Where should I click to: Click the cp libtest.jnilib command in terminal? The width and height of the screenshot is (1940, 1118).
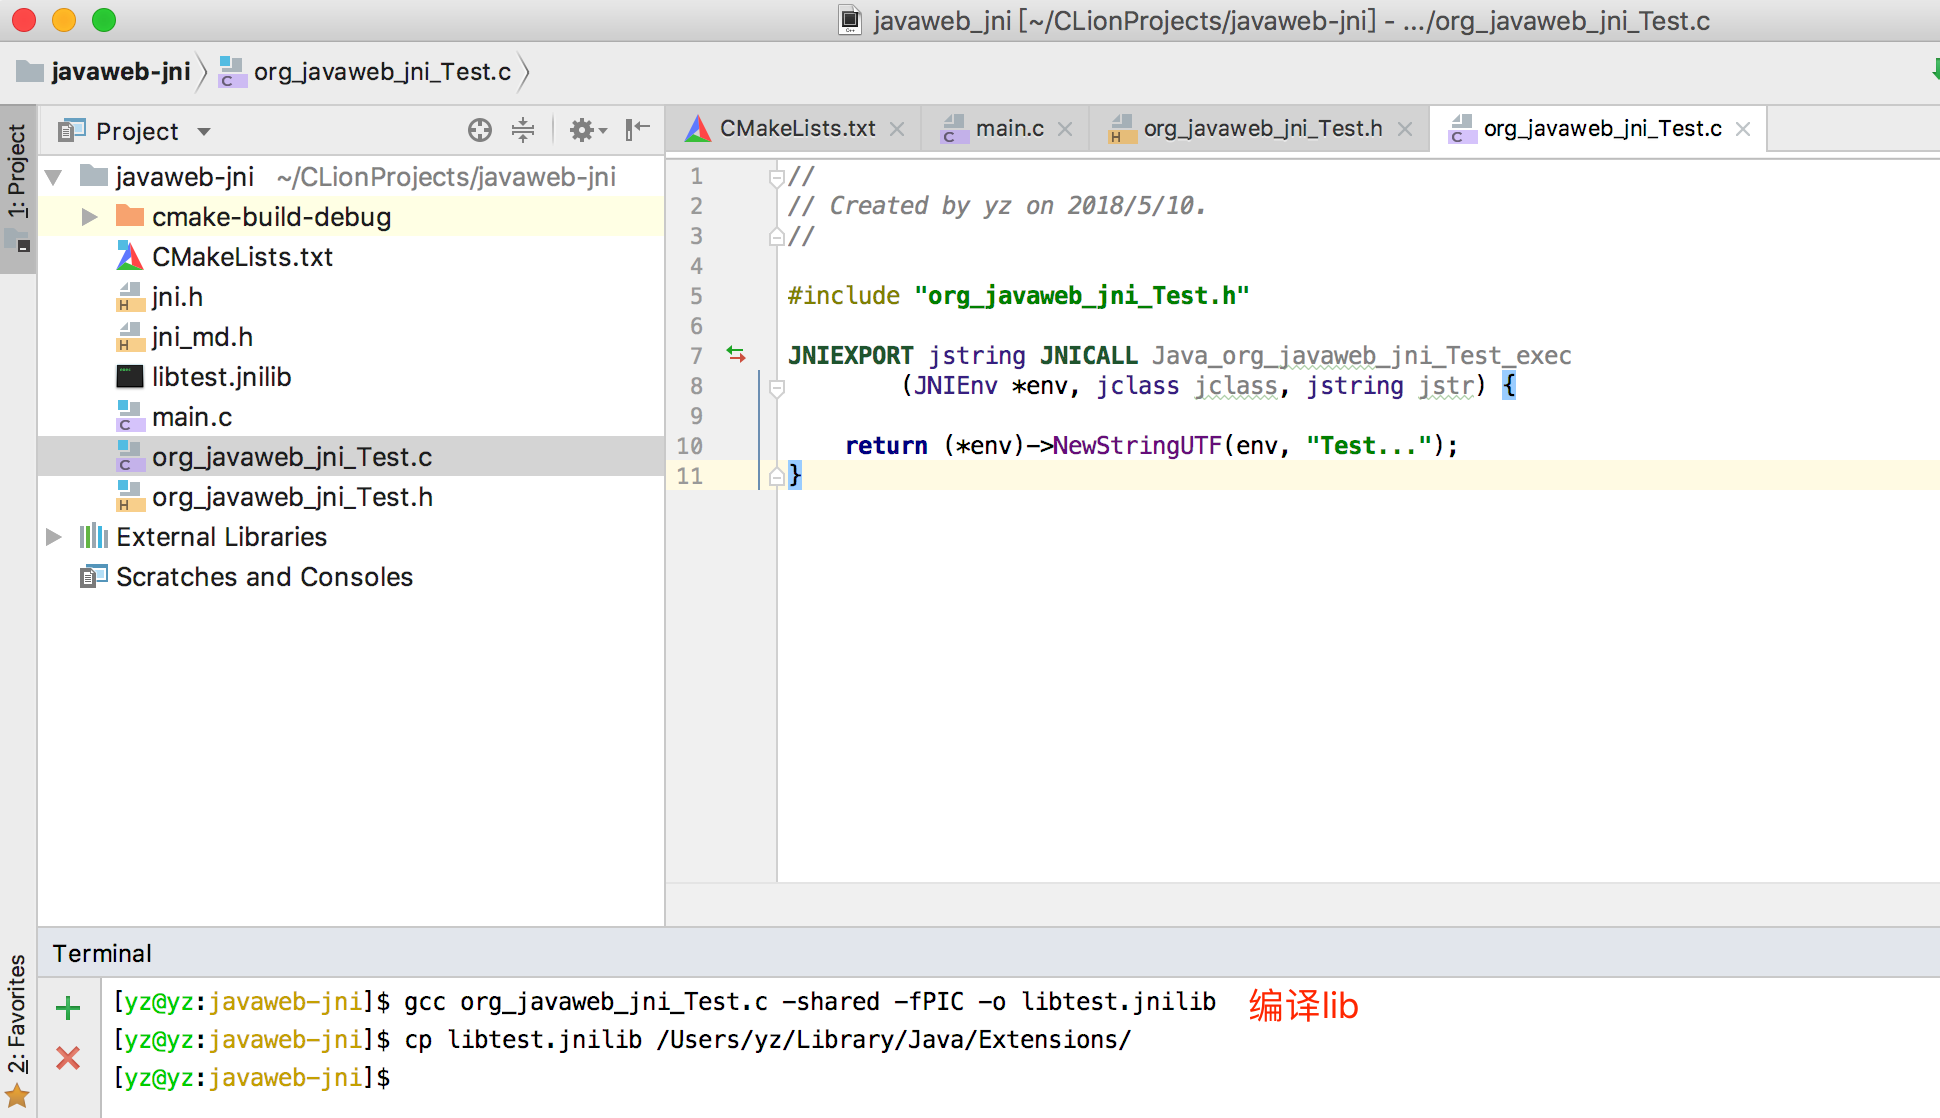coord(768,1040)
